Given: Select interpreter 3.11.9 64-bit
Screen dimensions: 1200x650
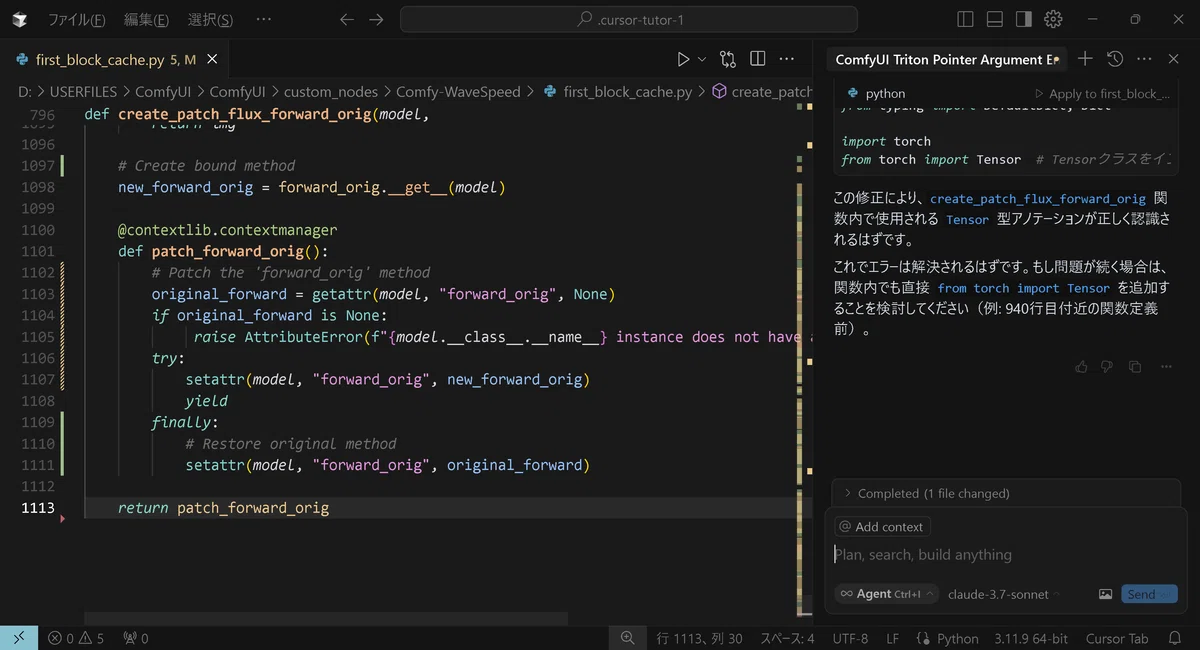Looking at the screenshot, I should tap(1031, 638).
